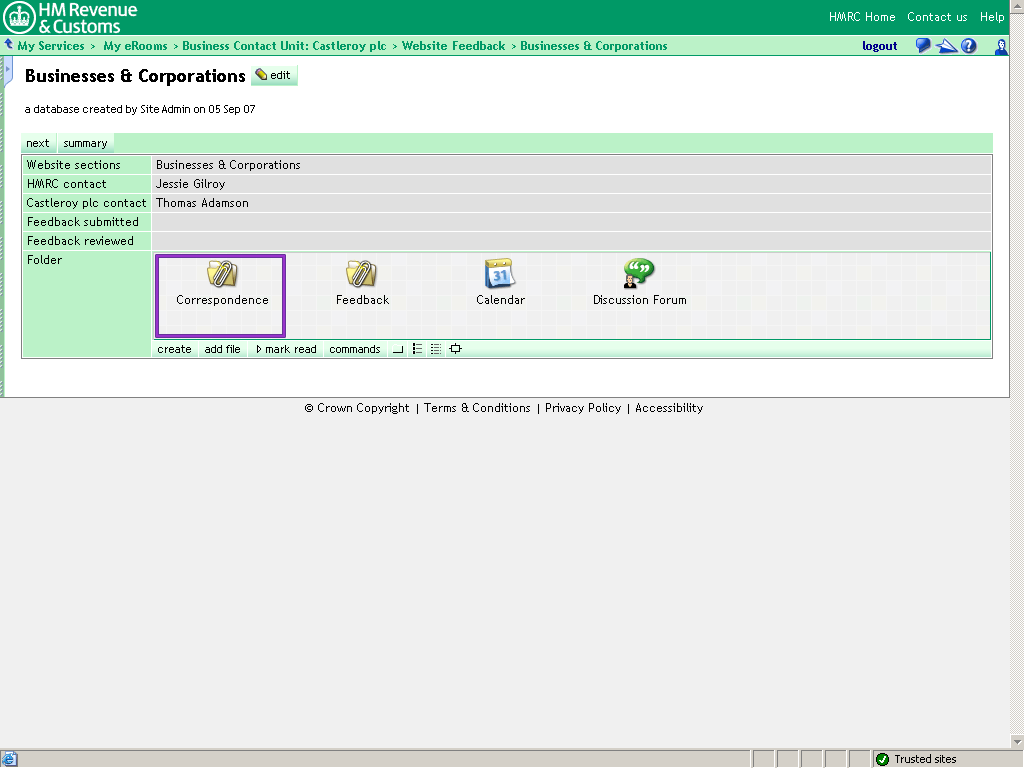The height and width of the screenshot is (768, 1024).
Task: Click the blue chat bubble icon
Action: pyautogui.click(x=923, y=46)
